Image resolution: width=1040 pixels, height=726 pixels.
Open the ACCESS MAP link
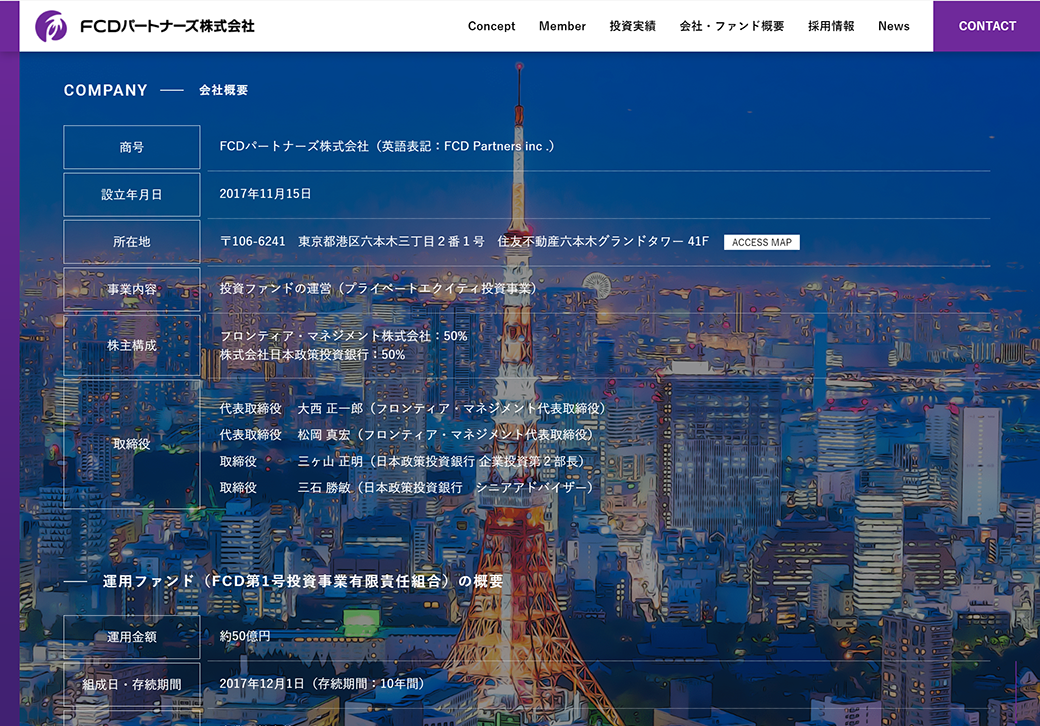tap(762, 241)
